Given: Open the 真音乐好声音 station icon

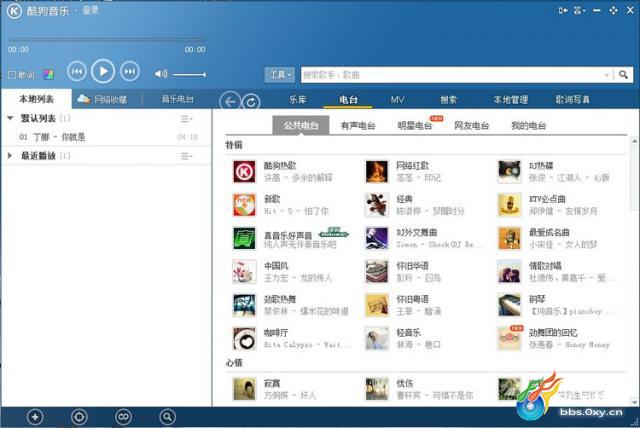Looking at the screenshot, I should pyautogui.click(x=244, y=238).
